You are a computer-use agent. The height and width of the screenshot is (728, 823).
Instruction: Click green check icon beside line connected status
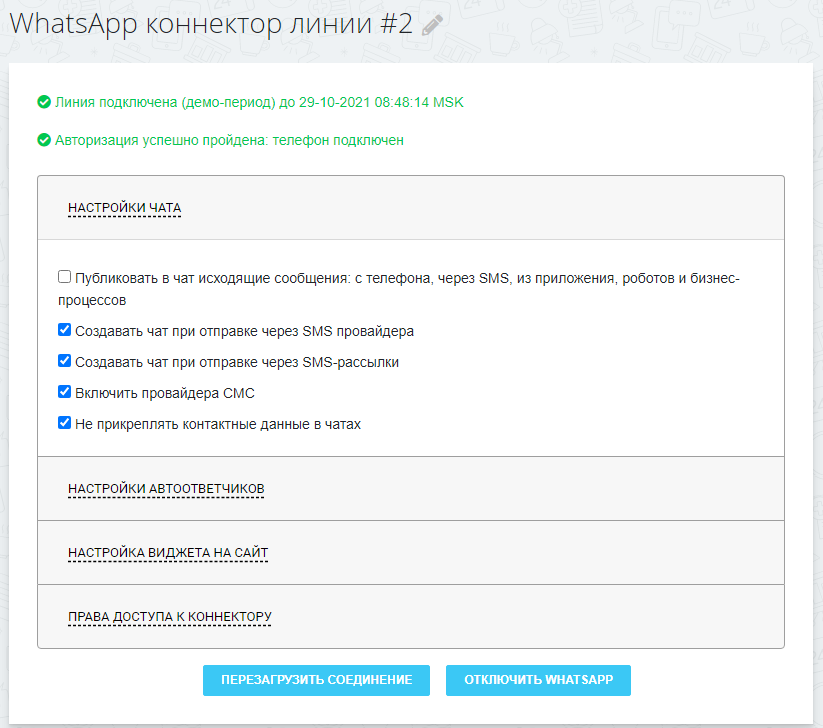pos(44,102)
